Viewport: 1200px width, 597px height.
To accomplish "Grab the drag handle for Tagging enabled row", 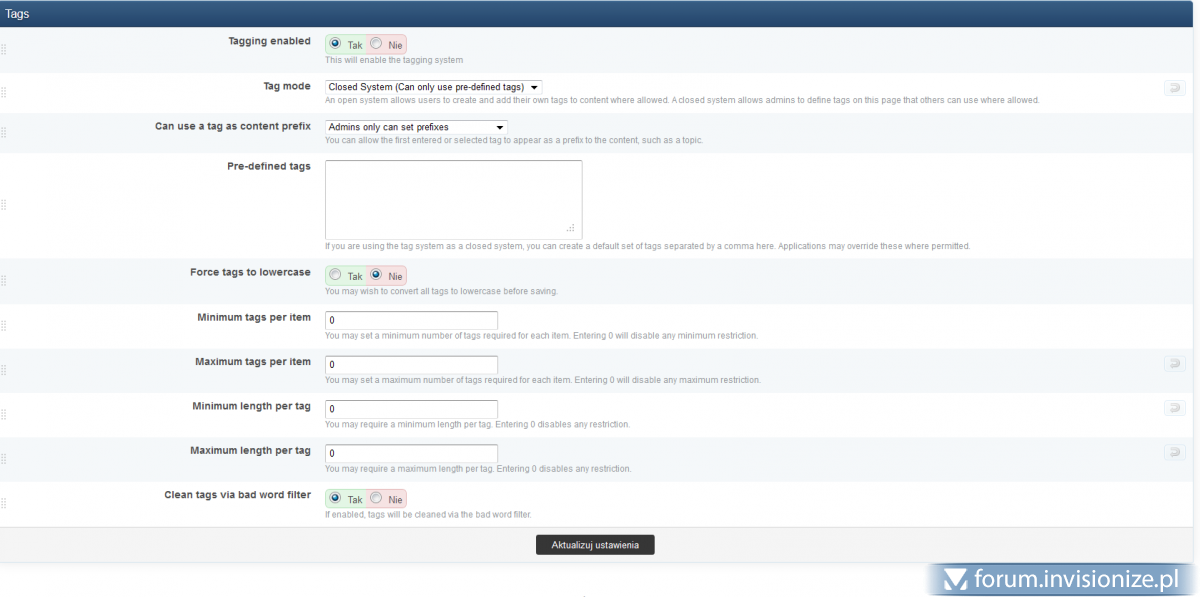I will [x=4, y=50].
